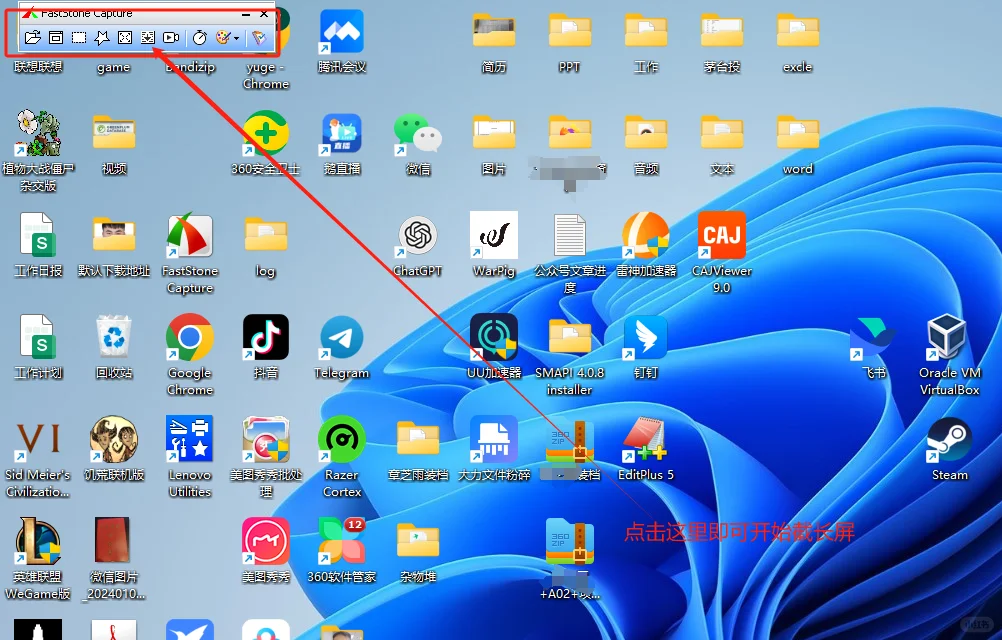Select the 微信 WeChat shortcut
1002x640 pixels.
418,144
